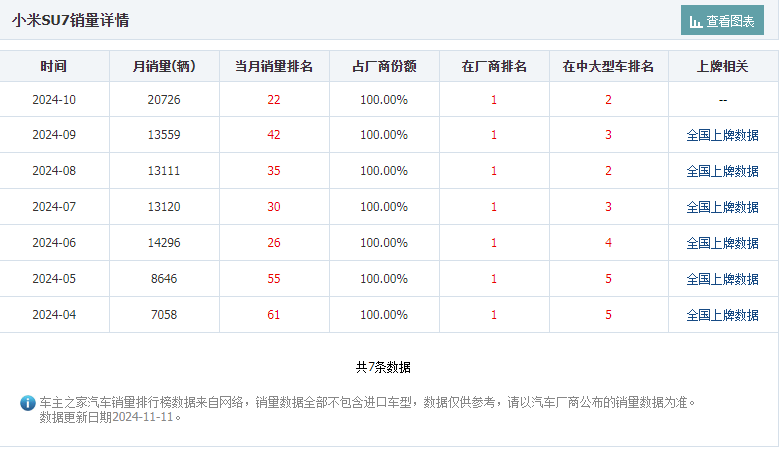
Task: Select the 2024-10 date cell
Action: (x=54, y=100)
